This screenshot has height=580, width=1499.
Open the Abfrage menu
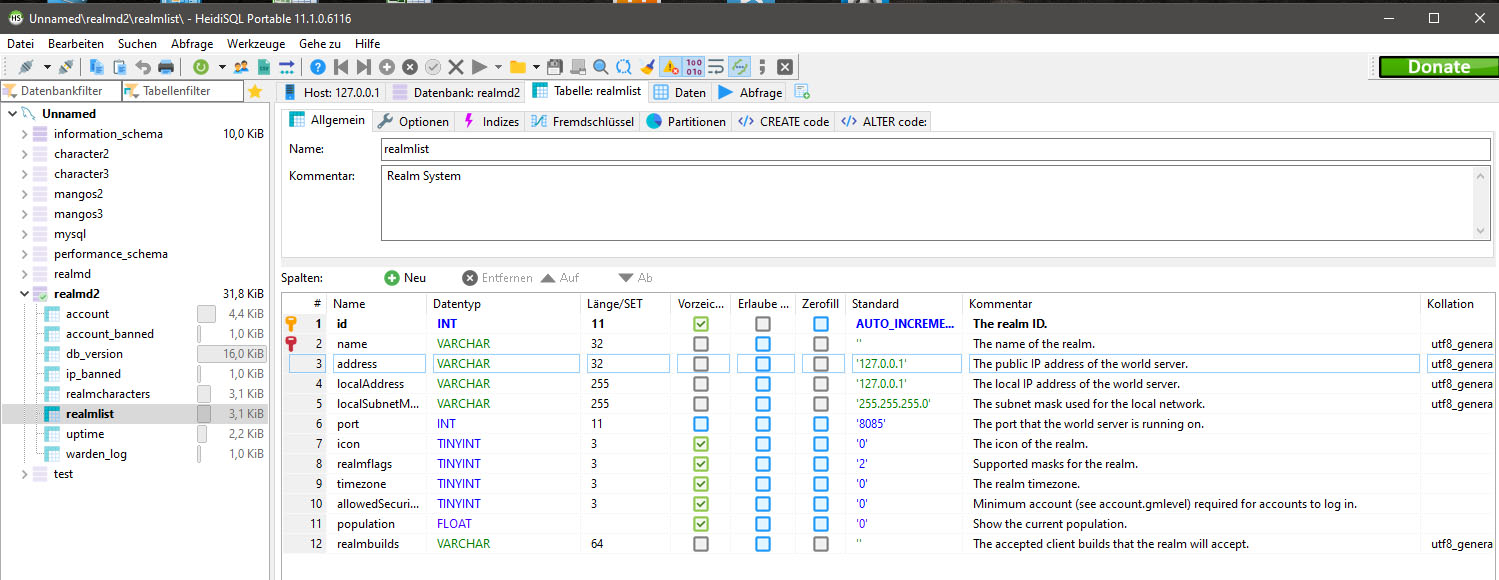pyautogui.click(x=192, y=44)
